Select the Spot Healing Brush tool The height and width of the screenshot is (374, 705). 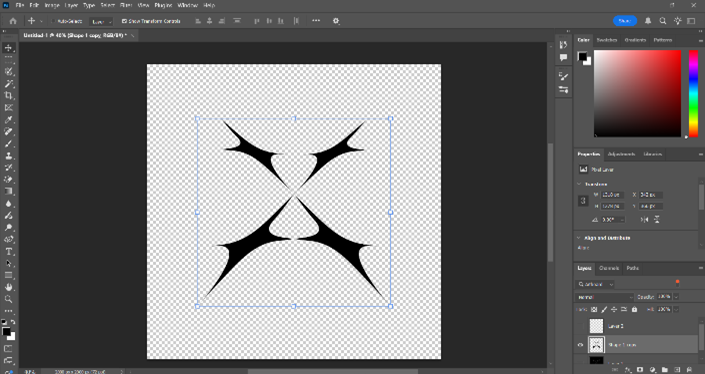coord(9,131)
